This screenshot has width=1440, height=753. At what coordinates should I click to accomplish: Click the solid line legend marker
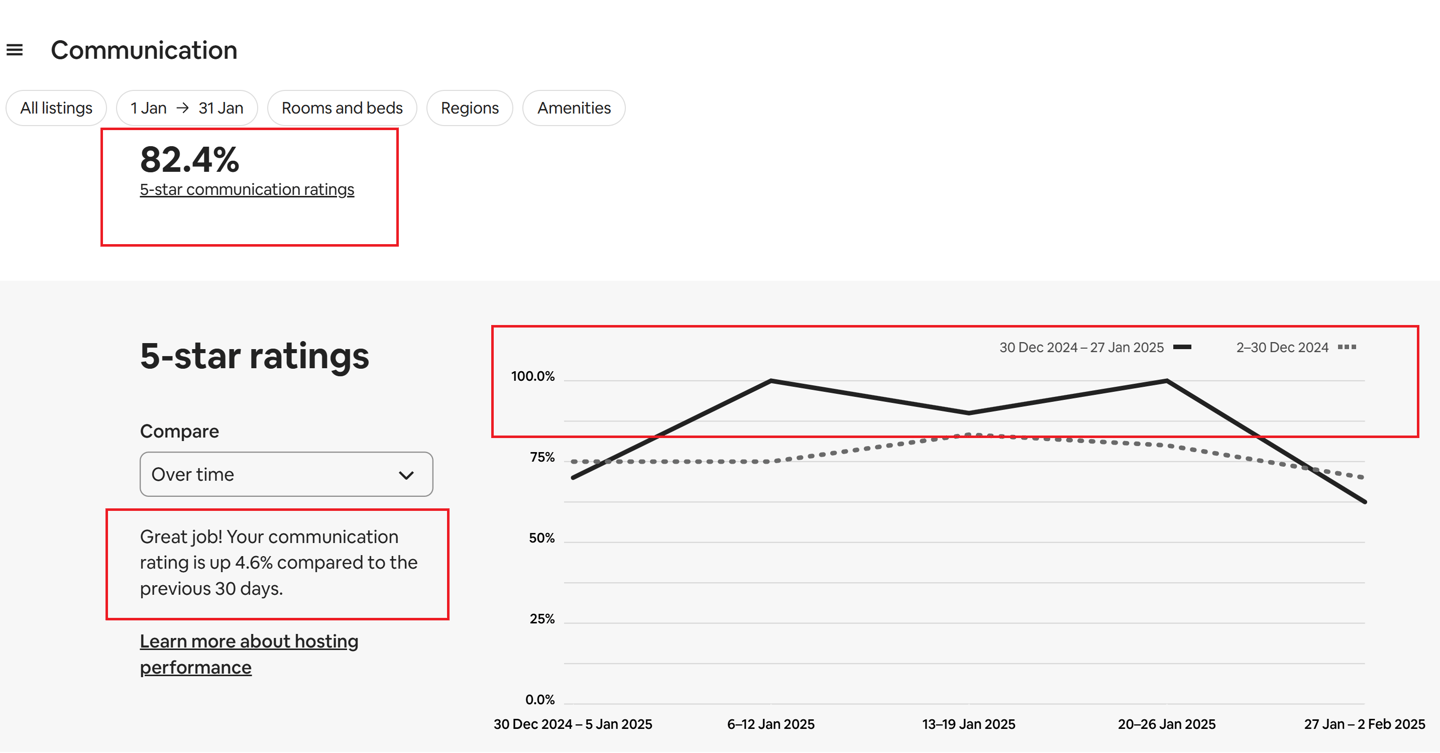(x=1182, y=347)
